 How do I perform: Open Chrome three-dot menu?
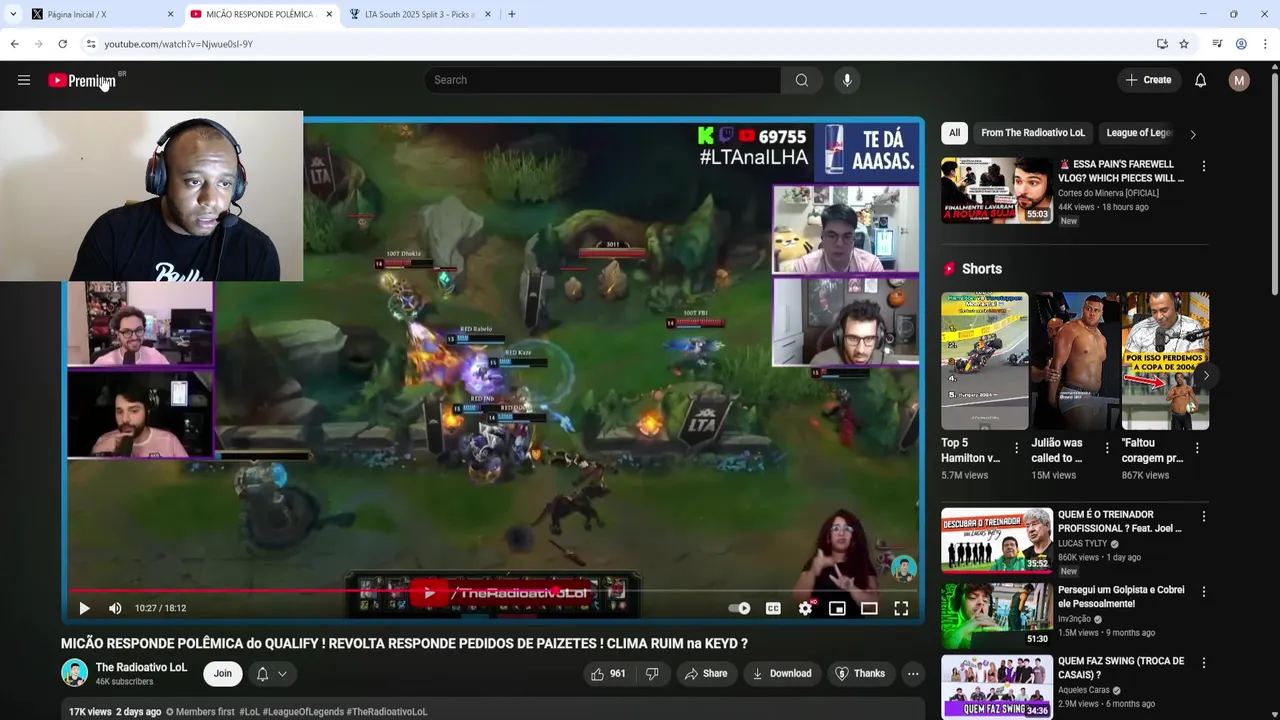pyautogui.click(x=1265, y=44)
